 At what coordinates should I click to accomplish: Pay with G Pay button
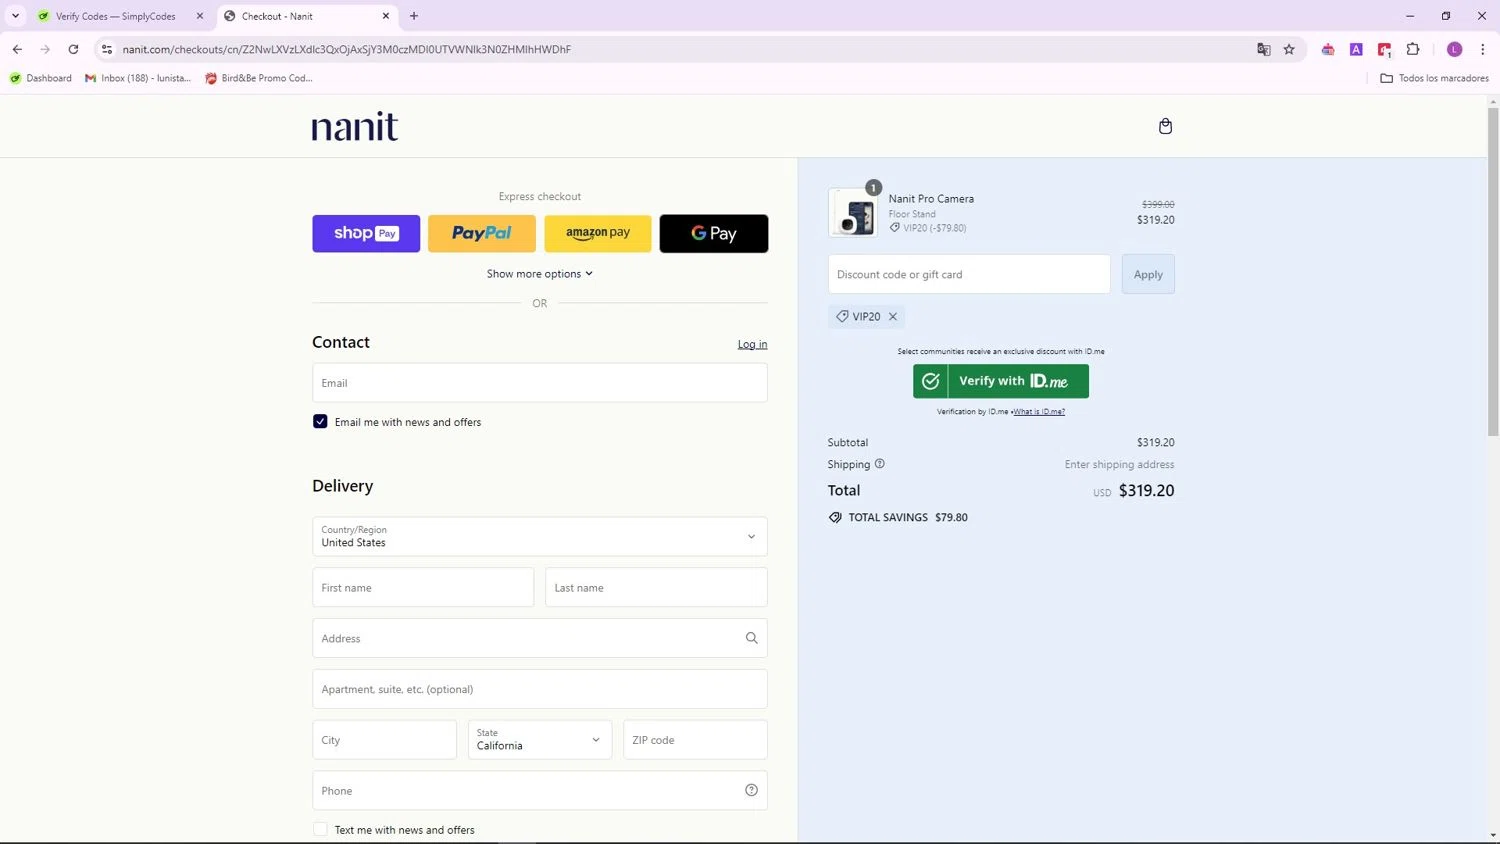tap(714, 233)
